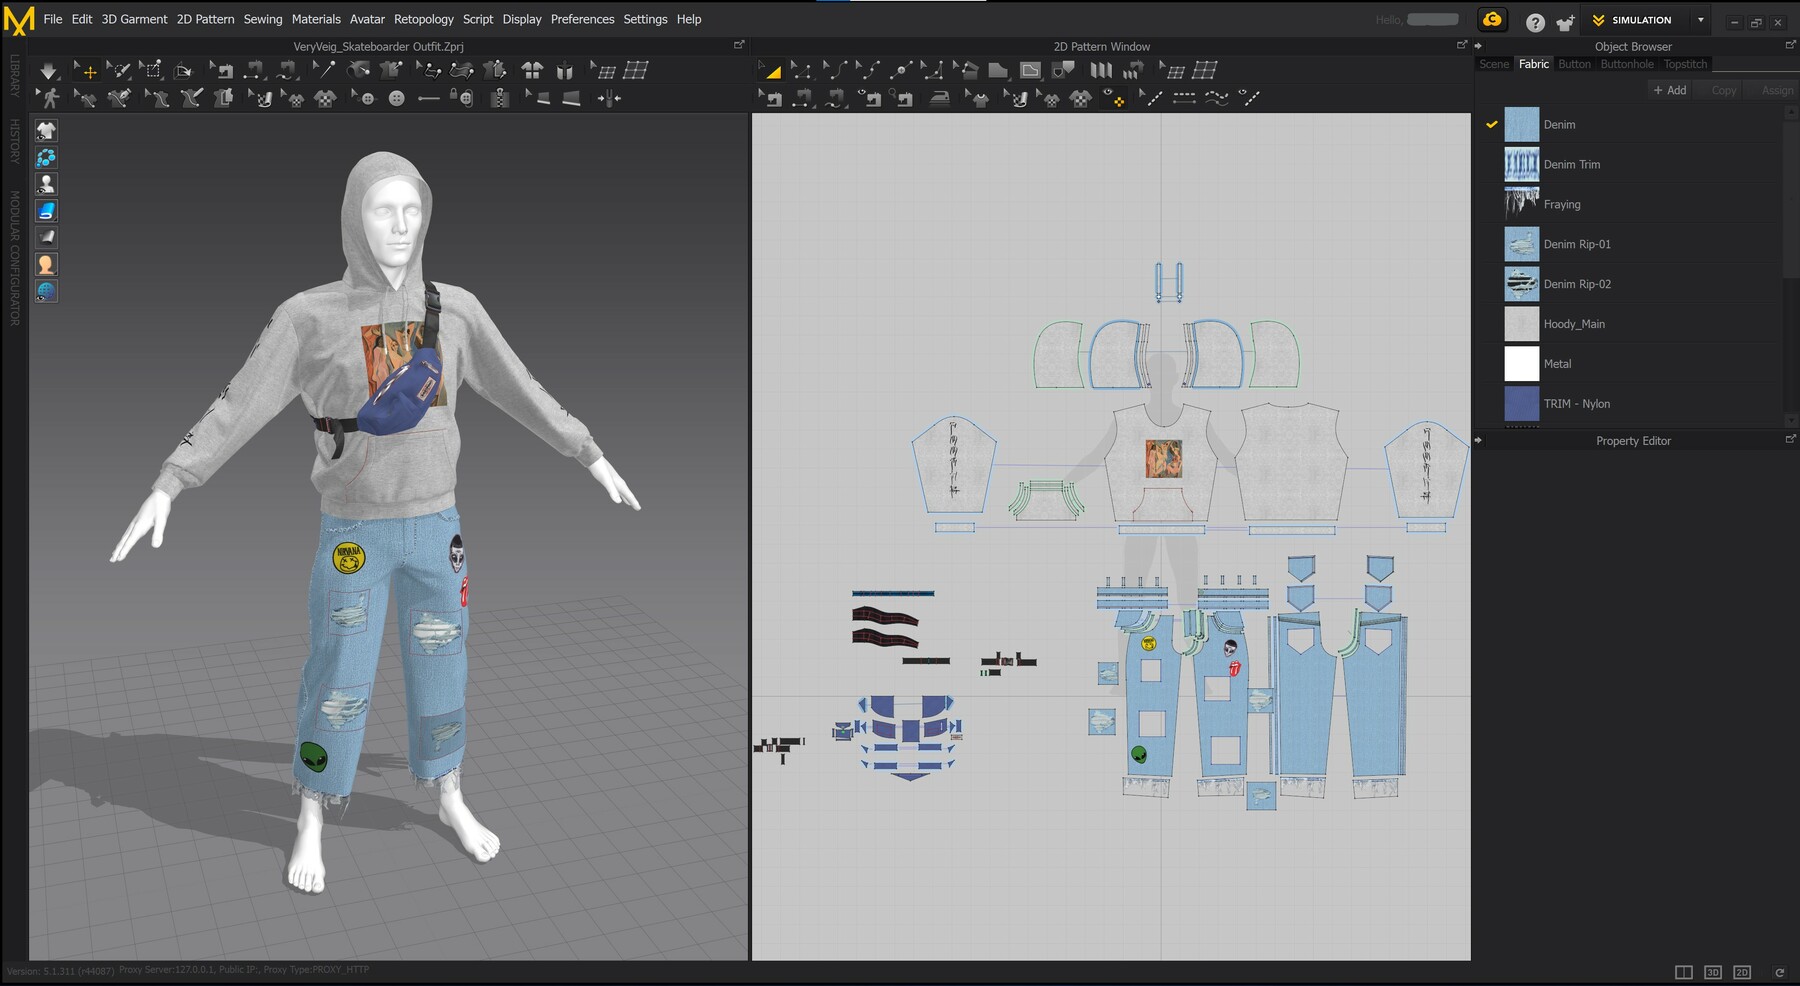Viewport: 1800px width, 986px height.
Task: Click the Simulate down-arrow icon
Action: pyautogui.click(x=47, y=70)
